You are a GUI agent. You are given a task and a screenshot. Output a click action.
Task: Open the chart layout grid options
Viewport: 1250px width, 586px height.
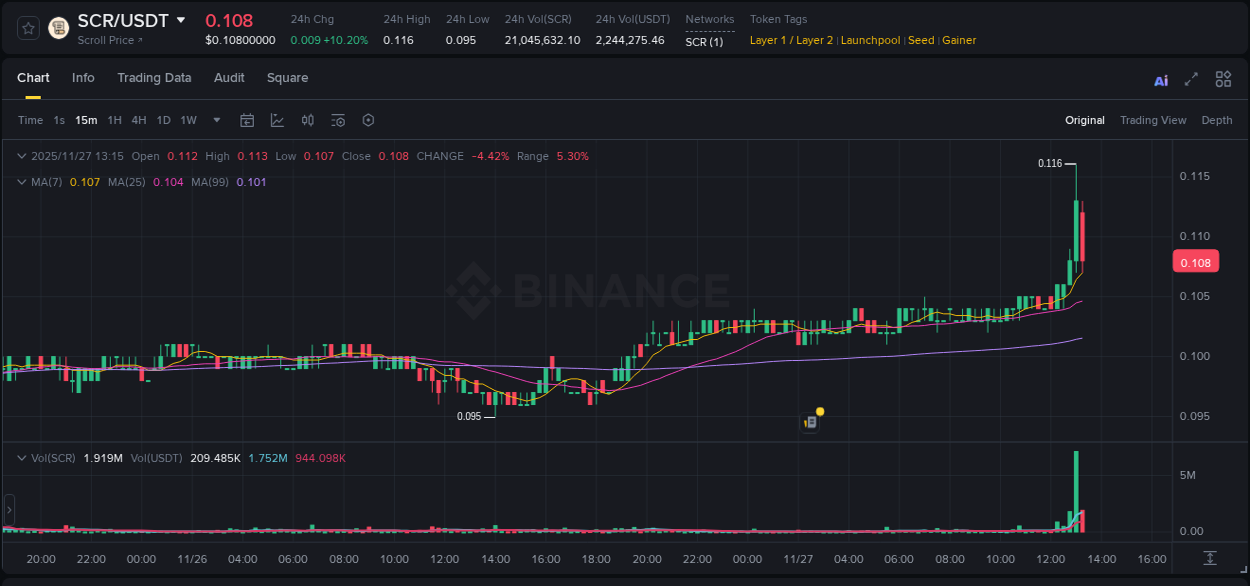click(x=1223, y=79)
